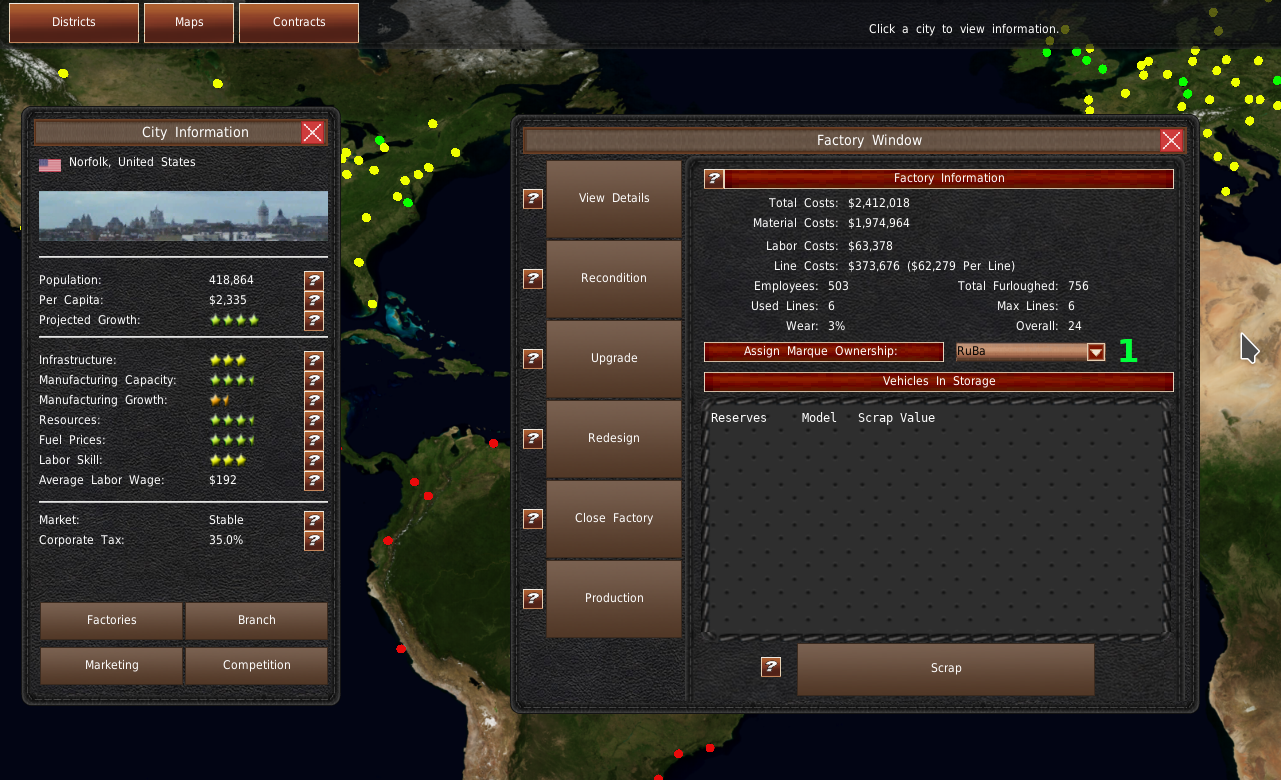
Task: Open help for Close Factory
Action: [x=533, y=519]
